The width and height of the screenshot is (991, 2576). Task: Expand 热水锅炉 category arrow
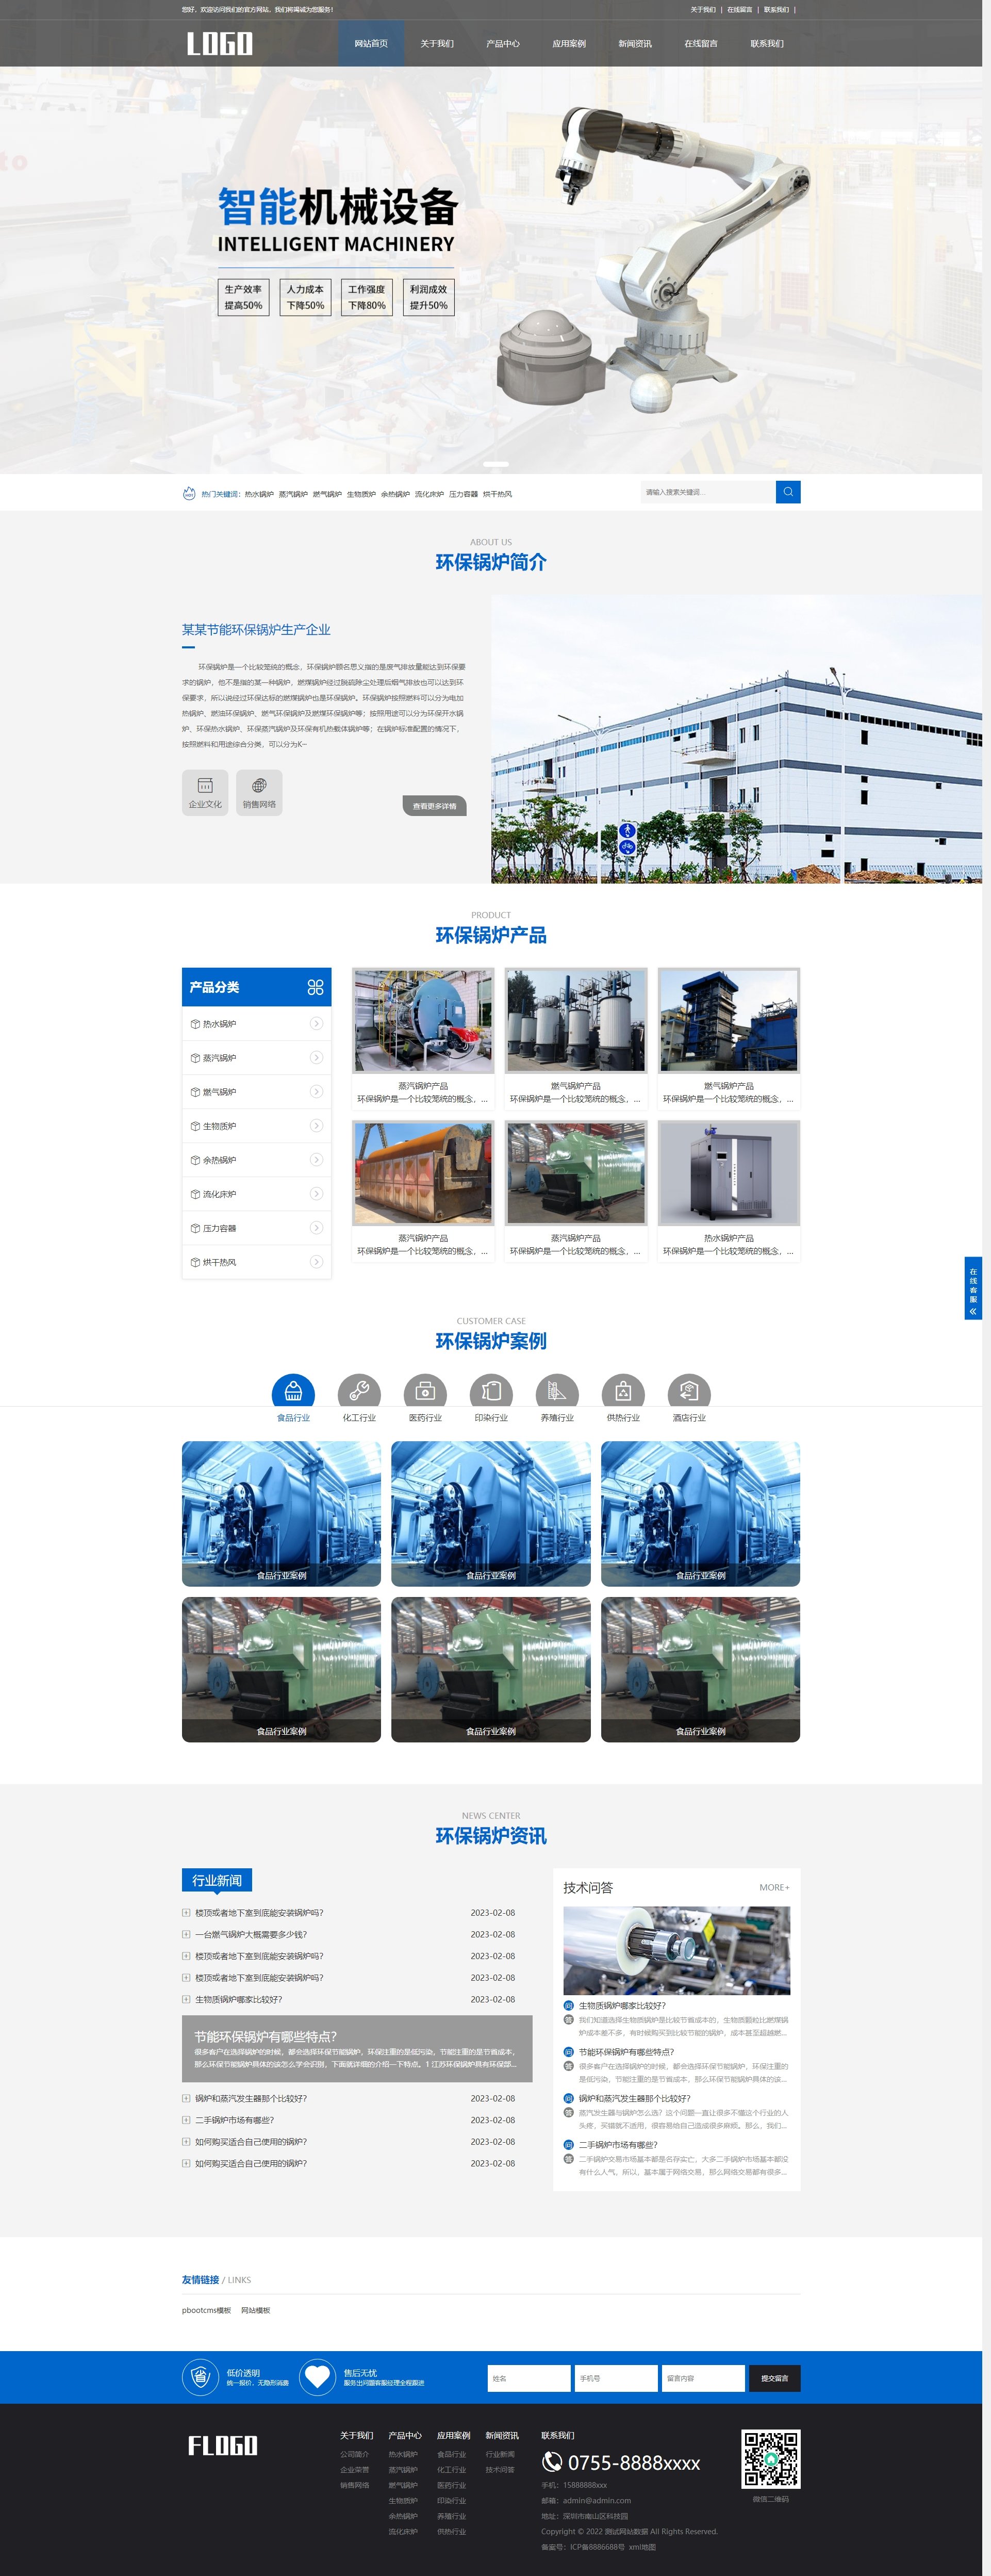click(x=316, y=1023)
